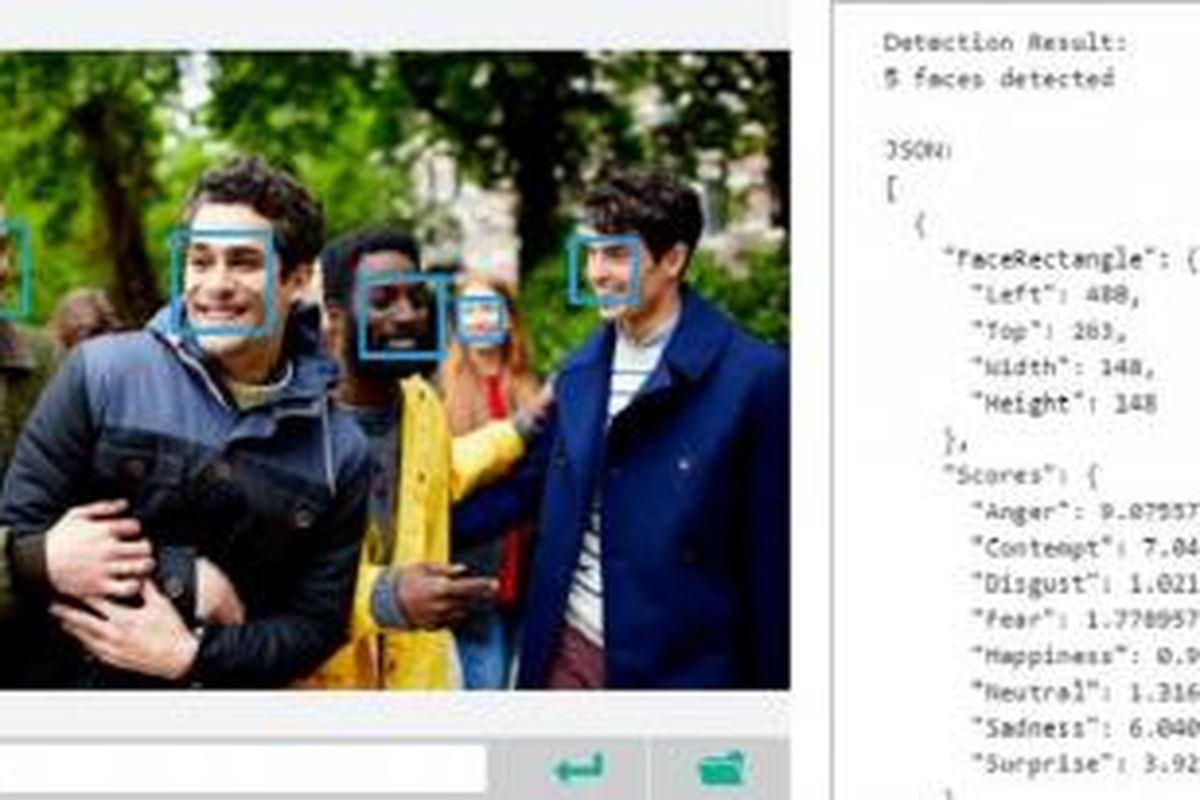
Task: Click into the image URL input field
Action: (x=240, y=768)
